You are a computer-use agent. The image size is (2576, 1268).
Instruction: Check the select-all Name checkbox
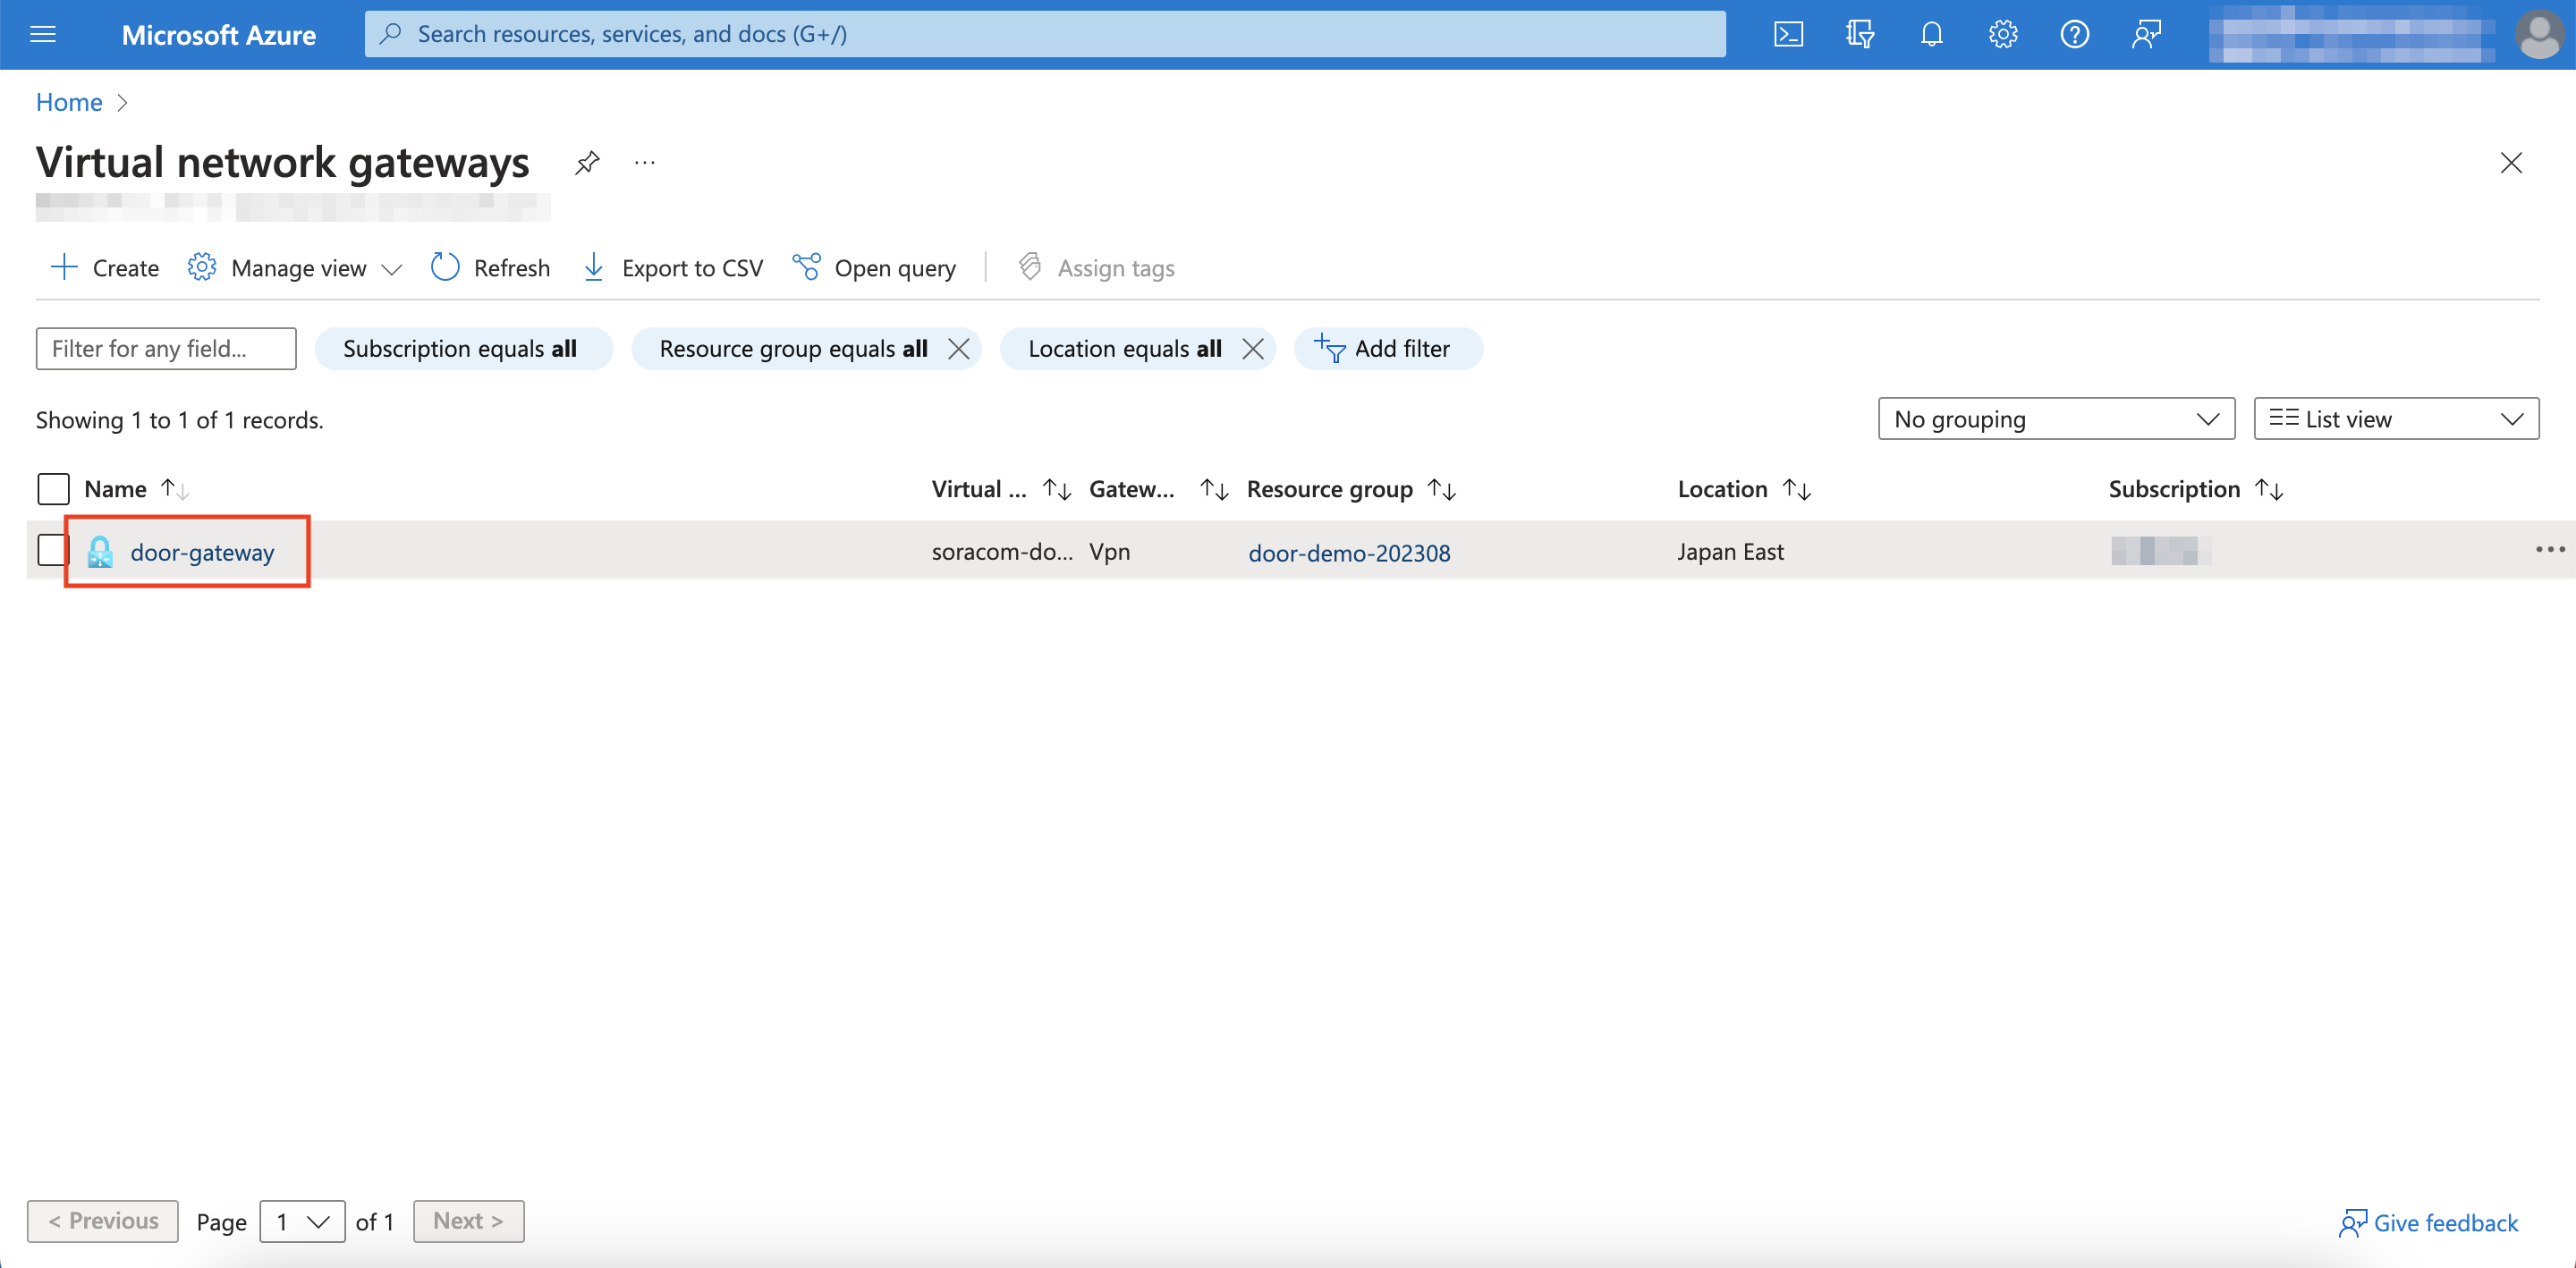coord(52,489)
